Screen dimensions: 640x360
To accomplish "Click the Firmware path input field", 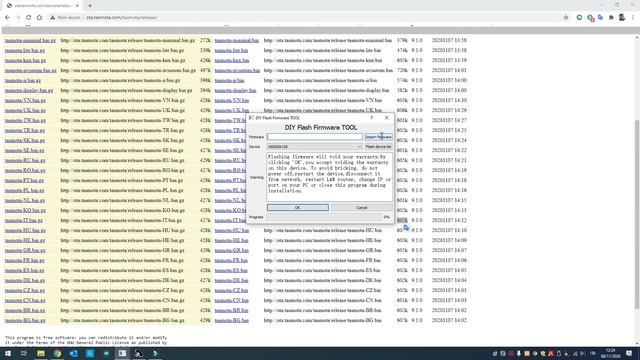I will click(x=315, y=137).
